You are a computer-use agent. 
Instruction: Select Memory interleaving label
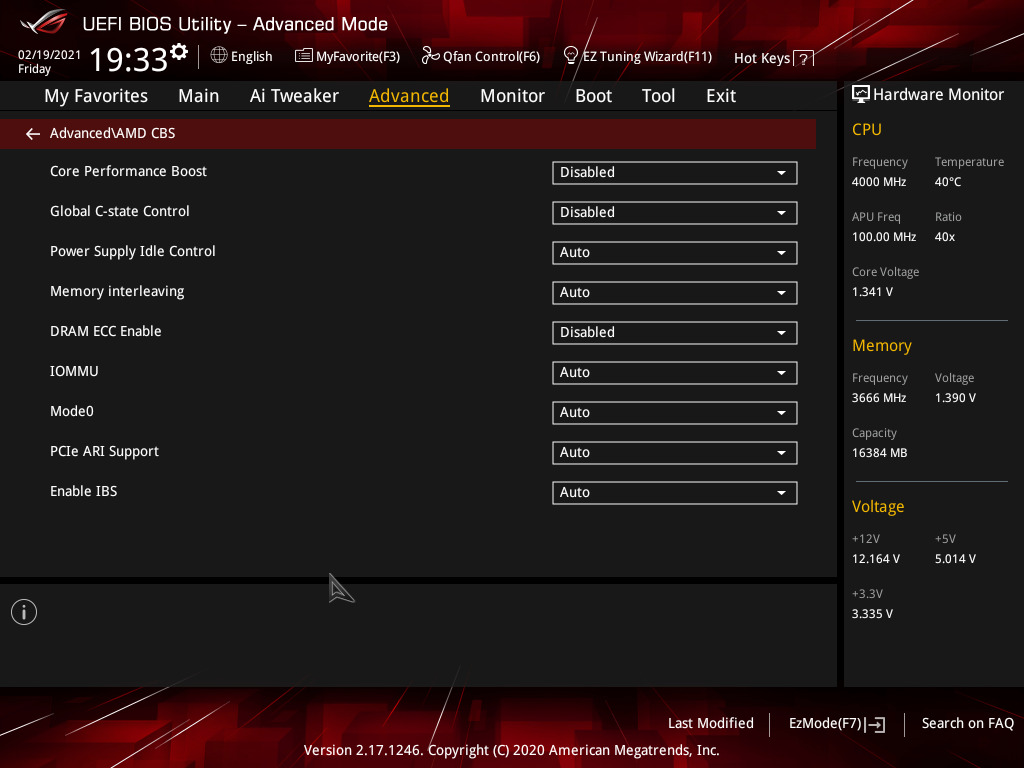pyautogui.click(x=117, y=291)
